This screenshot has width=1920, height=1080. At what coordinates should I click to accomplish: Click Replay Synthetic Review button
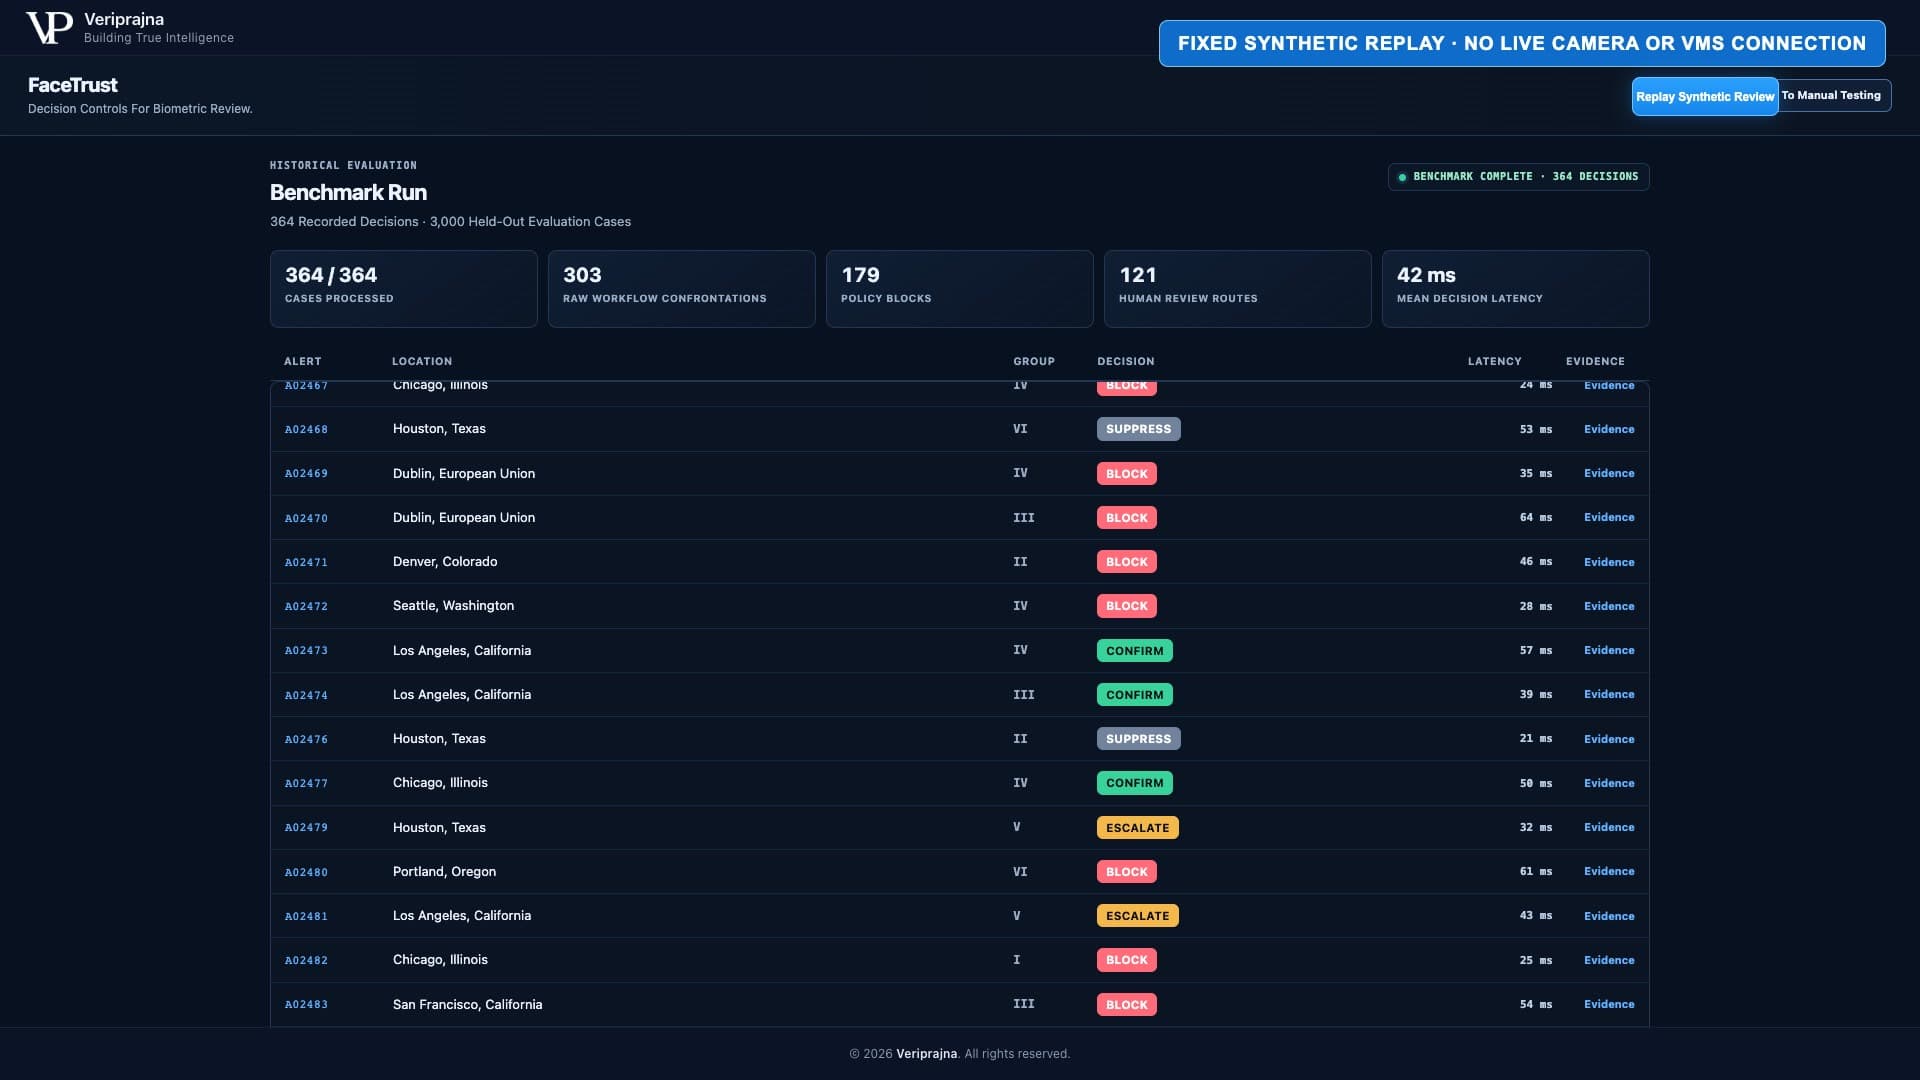coord(1705,96)
